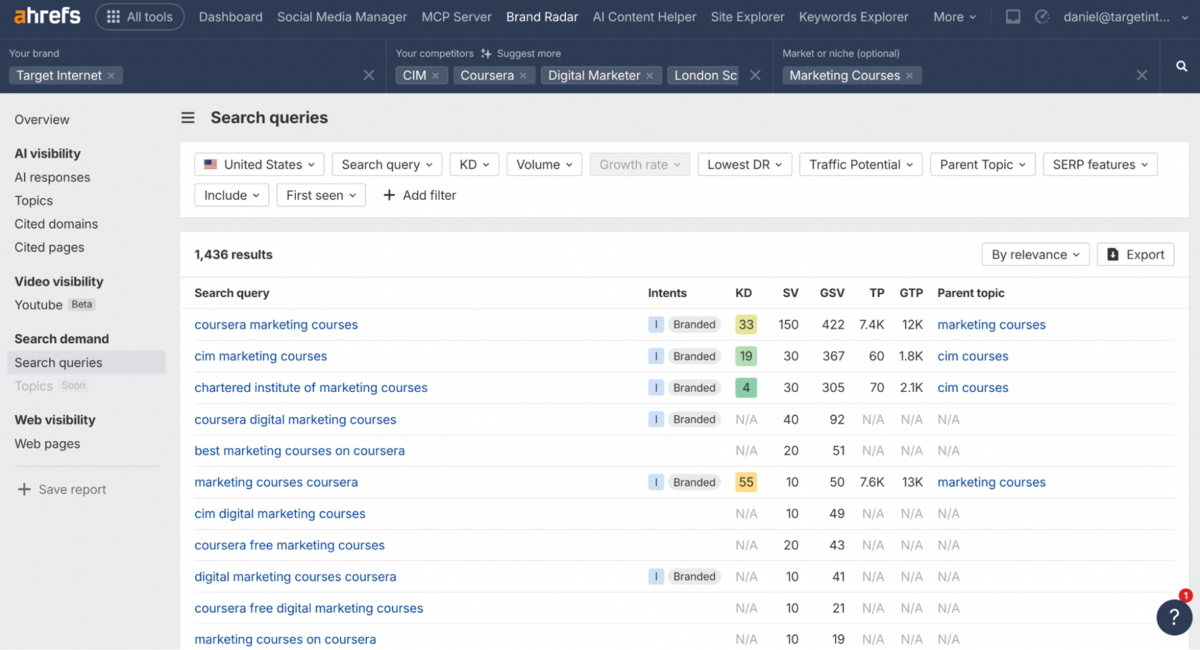Open the First seen filter dropdown
The image size is (1200, 650).
point(321,196)
